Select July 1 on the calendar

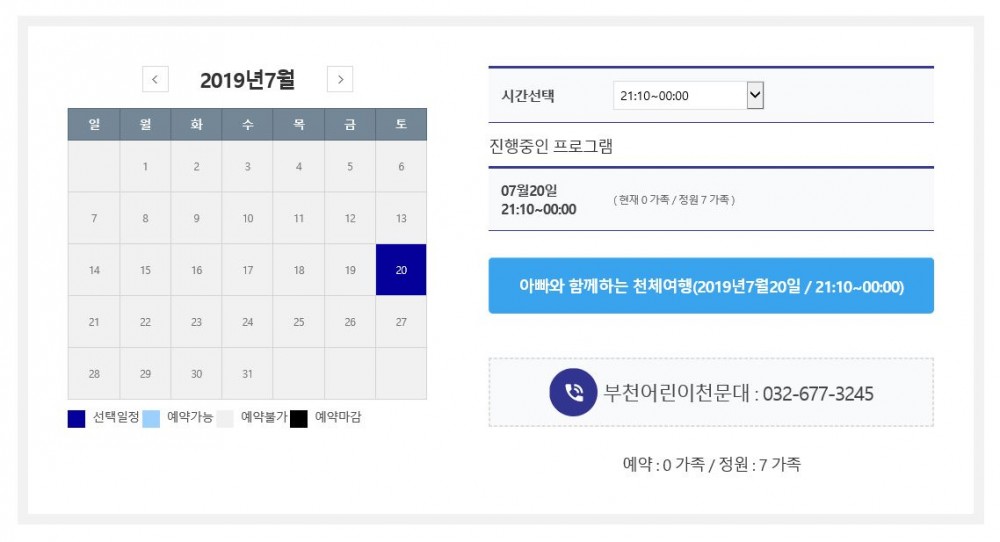pos(145,167)
